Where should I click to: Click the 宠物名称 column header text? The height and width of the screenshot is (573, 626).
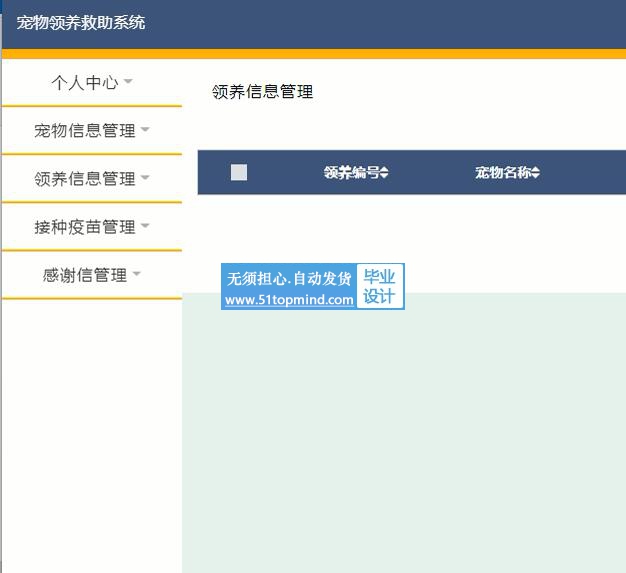click(503, 172)
